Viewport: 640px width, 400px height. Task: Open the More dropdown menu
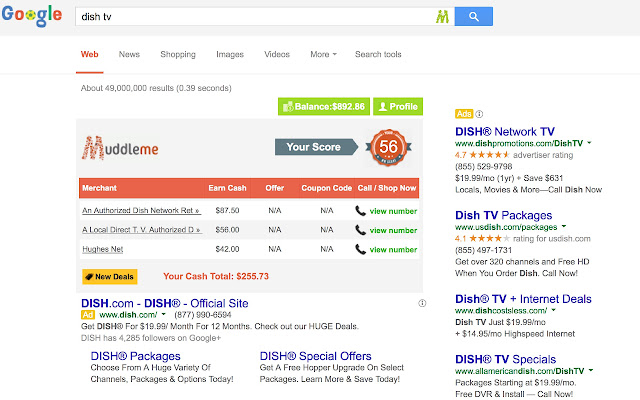(323, 54)
